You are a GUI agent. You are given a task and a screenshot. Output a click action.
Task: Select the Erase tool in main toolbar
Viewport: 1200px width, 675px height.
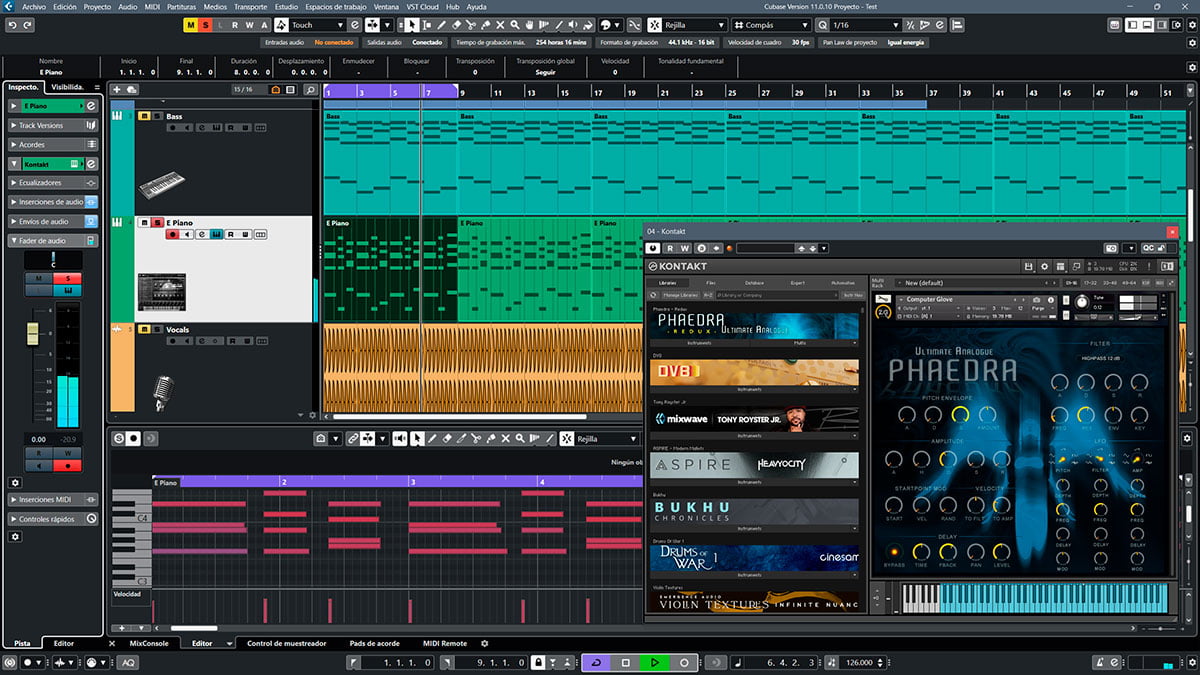457,25
